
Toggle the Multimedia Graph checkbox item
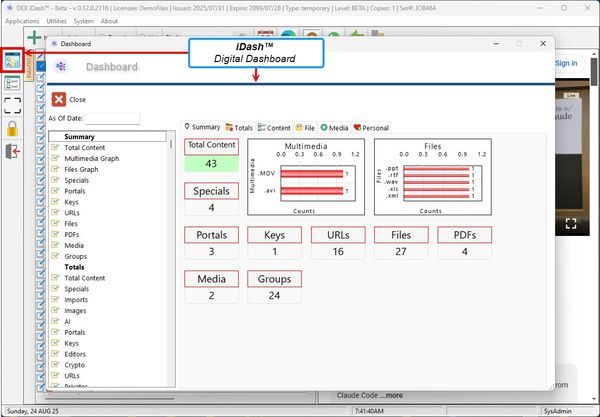click(56, 159)
